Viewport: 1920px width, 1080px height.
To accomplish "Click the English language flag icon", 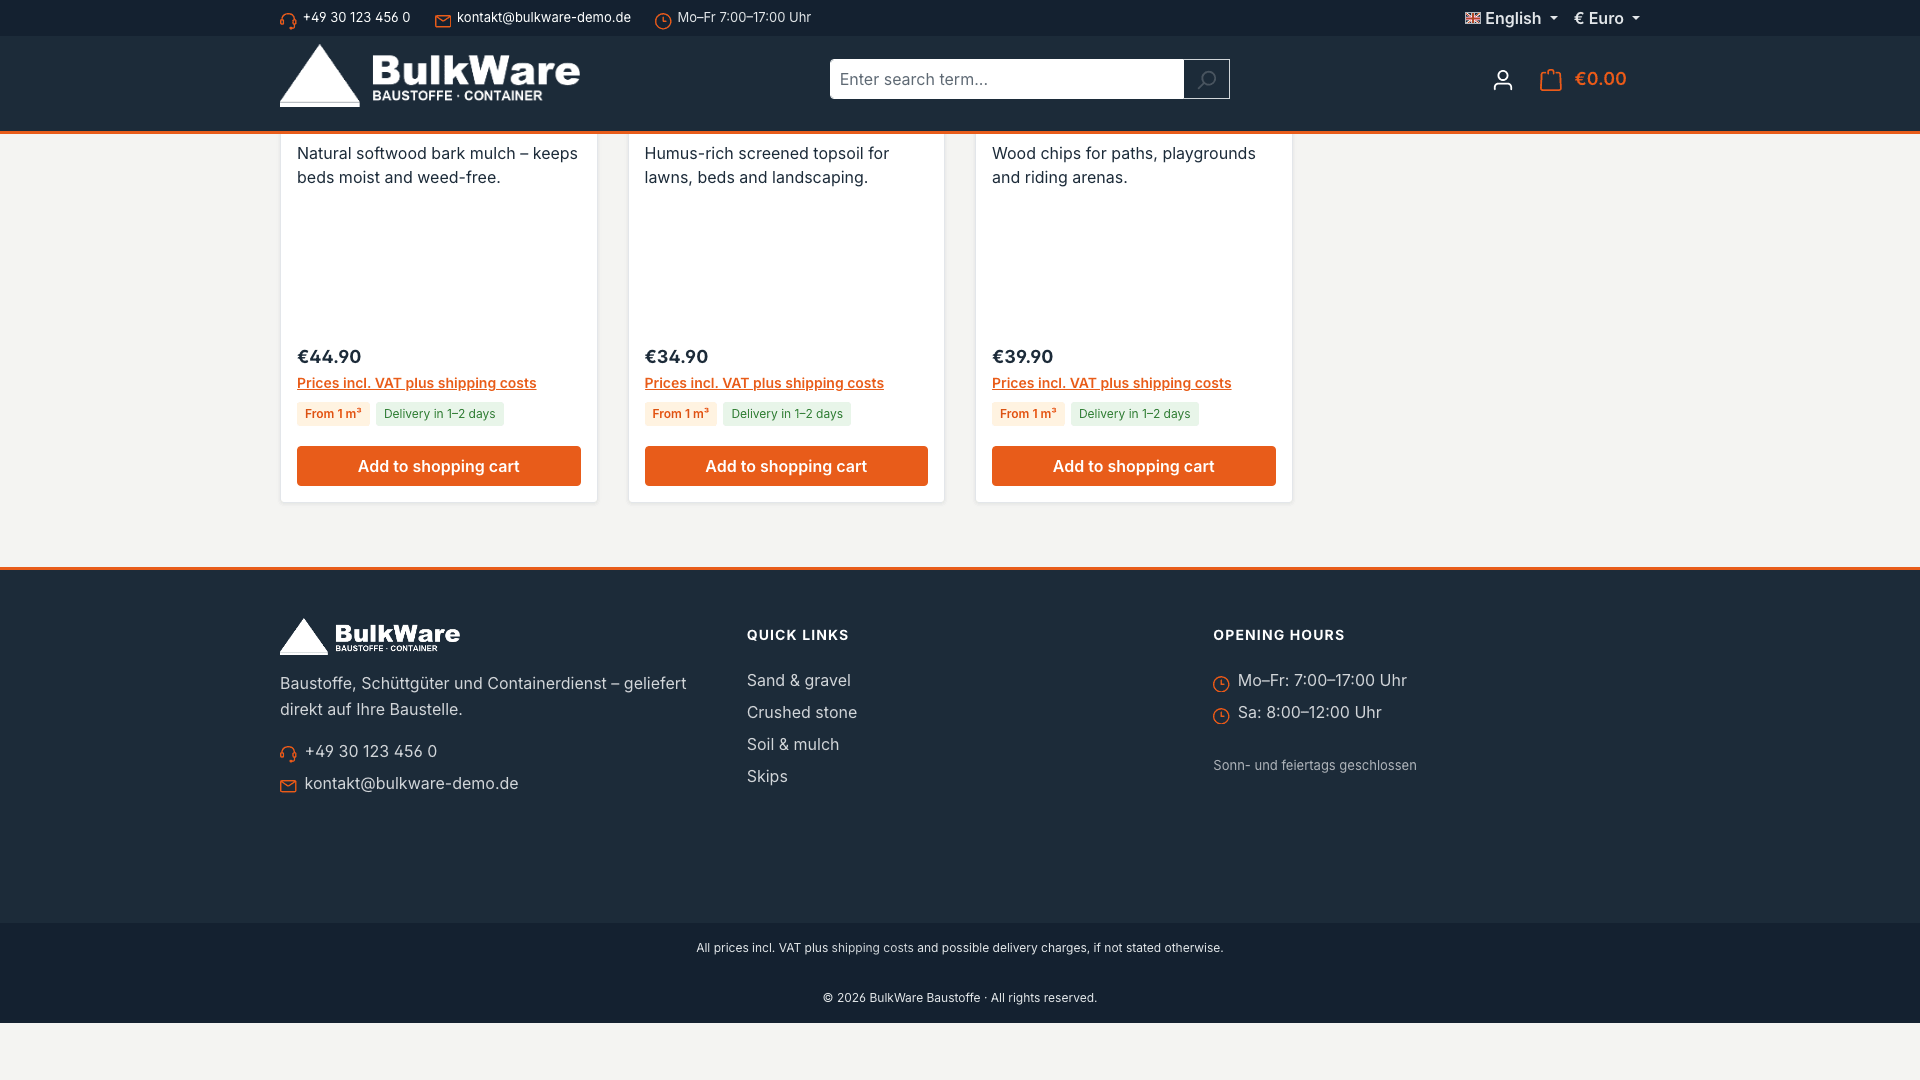I will click(x=1472, y=18).
